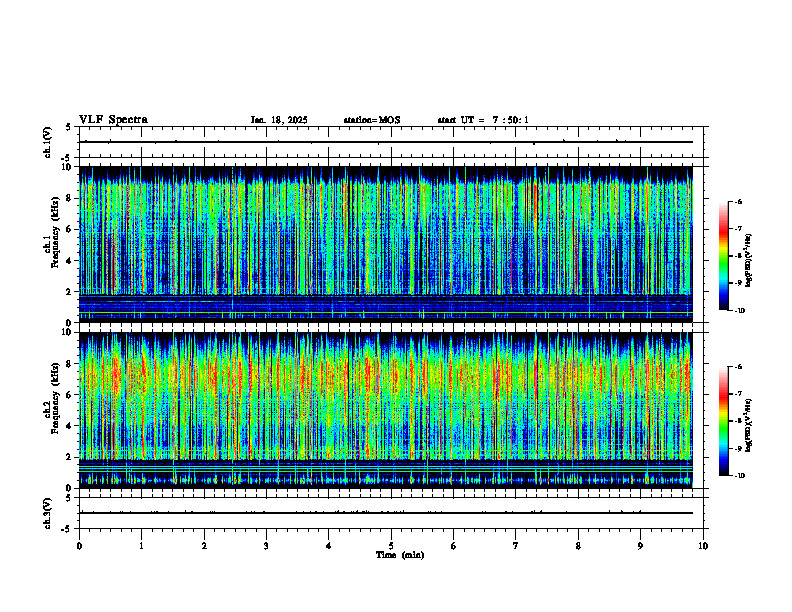Click the "-5" tick on ch.3(V) axis
This screenshot has height=612, width=792.
pos(67,529)
